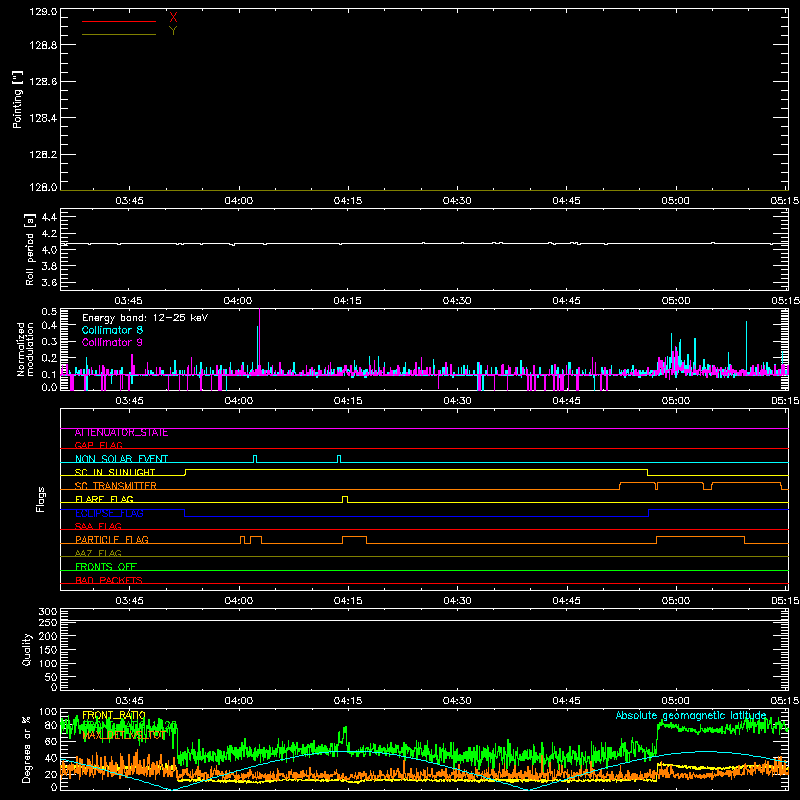Click the FLARE_FLAG label
The width and height of the screenshot is (800, 800).
pos(104,499)
